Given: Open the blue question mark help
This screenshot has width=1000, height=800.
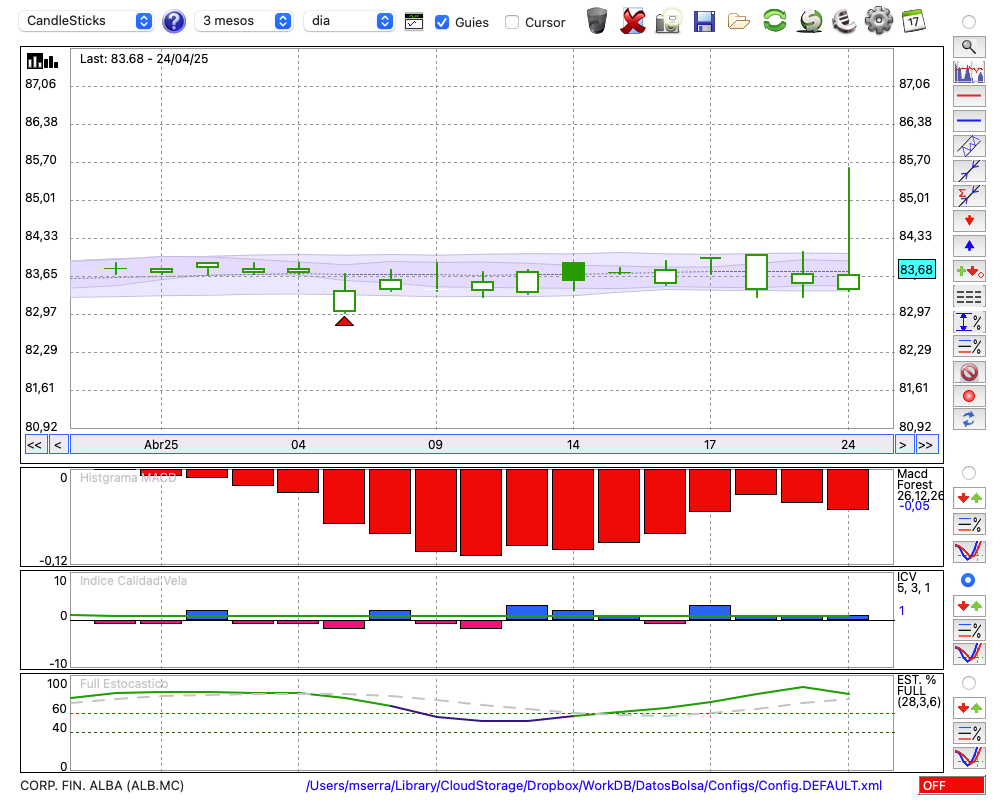Looking at the screenshot, I should click(173, 22).
